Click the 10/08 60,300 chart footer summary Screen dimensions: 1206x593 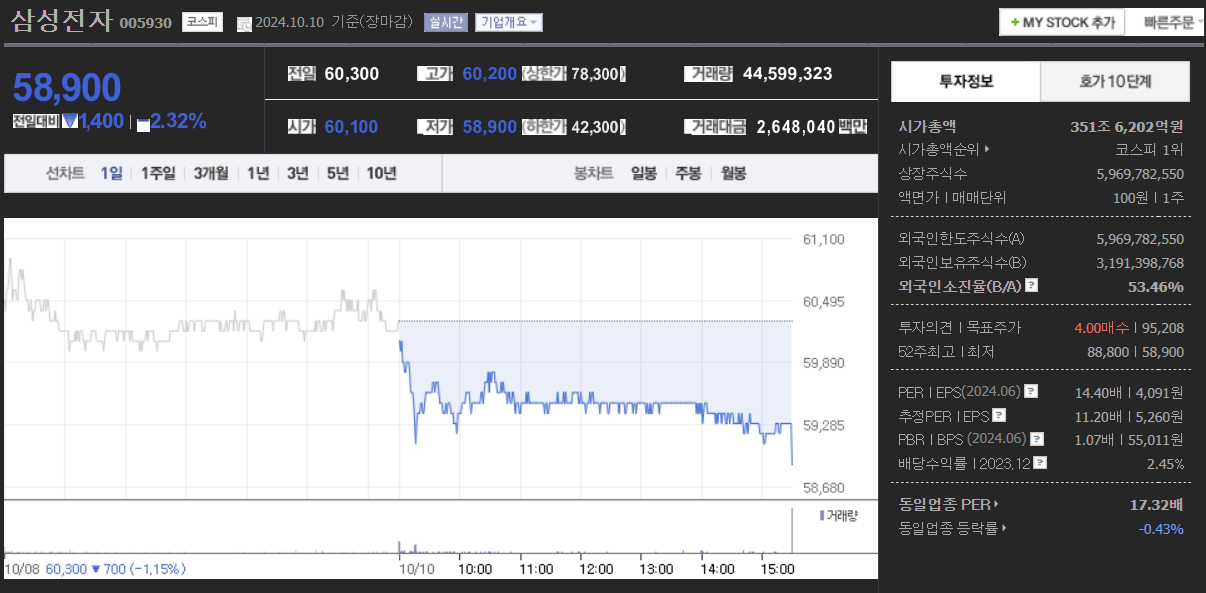95,569
